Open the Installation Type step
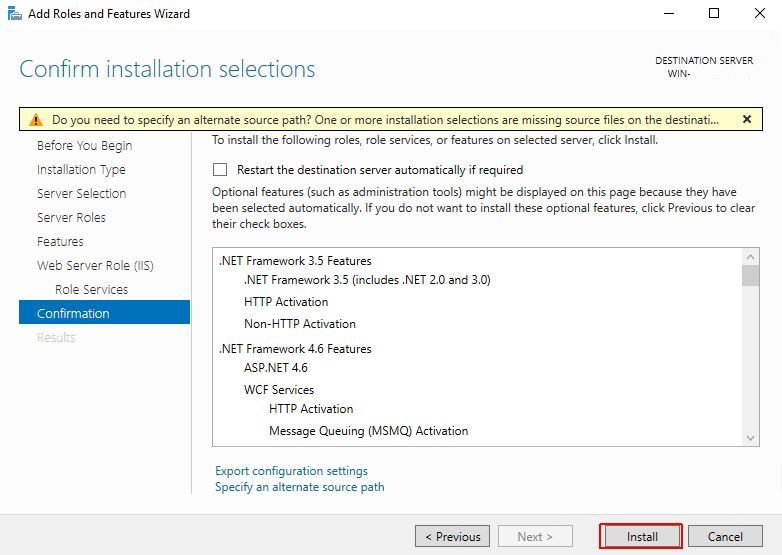The height and width of the screenshot is (555, 782). pos(81,169)
